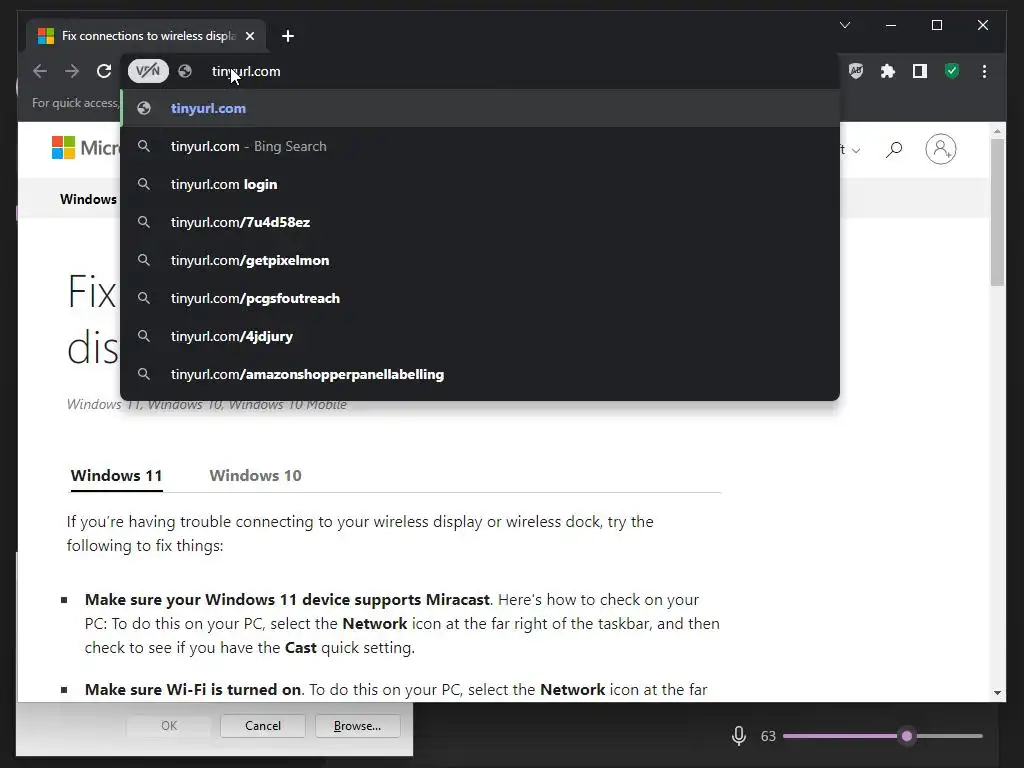Click Cancel in the background dialog
The height and width of the screenshot is (768, 1024).
263,726
